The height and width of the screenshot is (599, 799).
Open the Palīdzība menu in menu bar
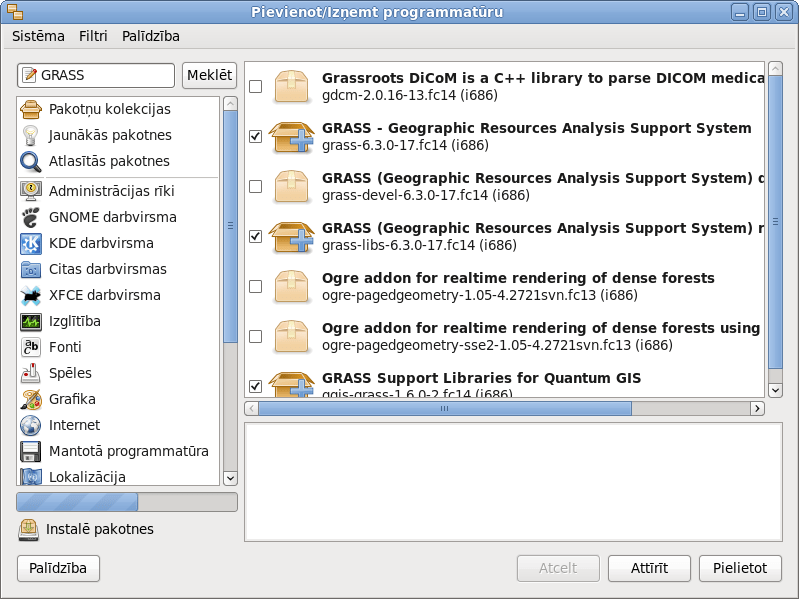[x=151, y=36]
